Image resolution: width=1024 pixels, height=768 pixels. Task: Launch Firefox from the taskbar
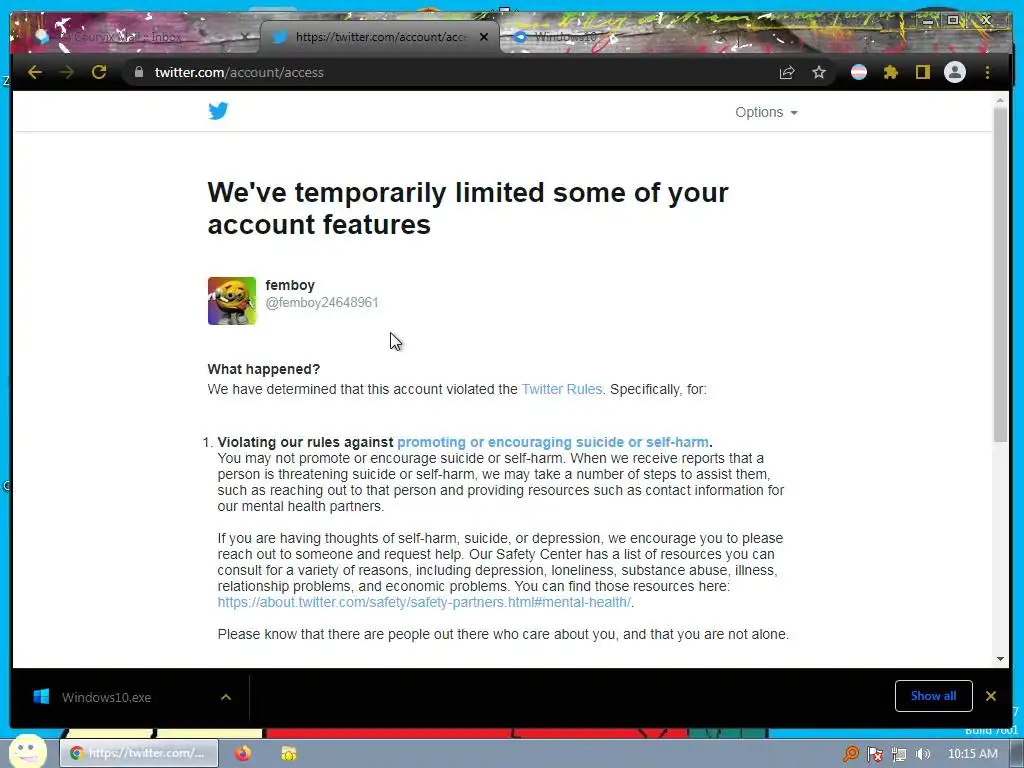pyautogui.click(x=244, y=754)
